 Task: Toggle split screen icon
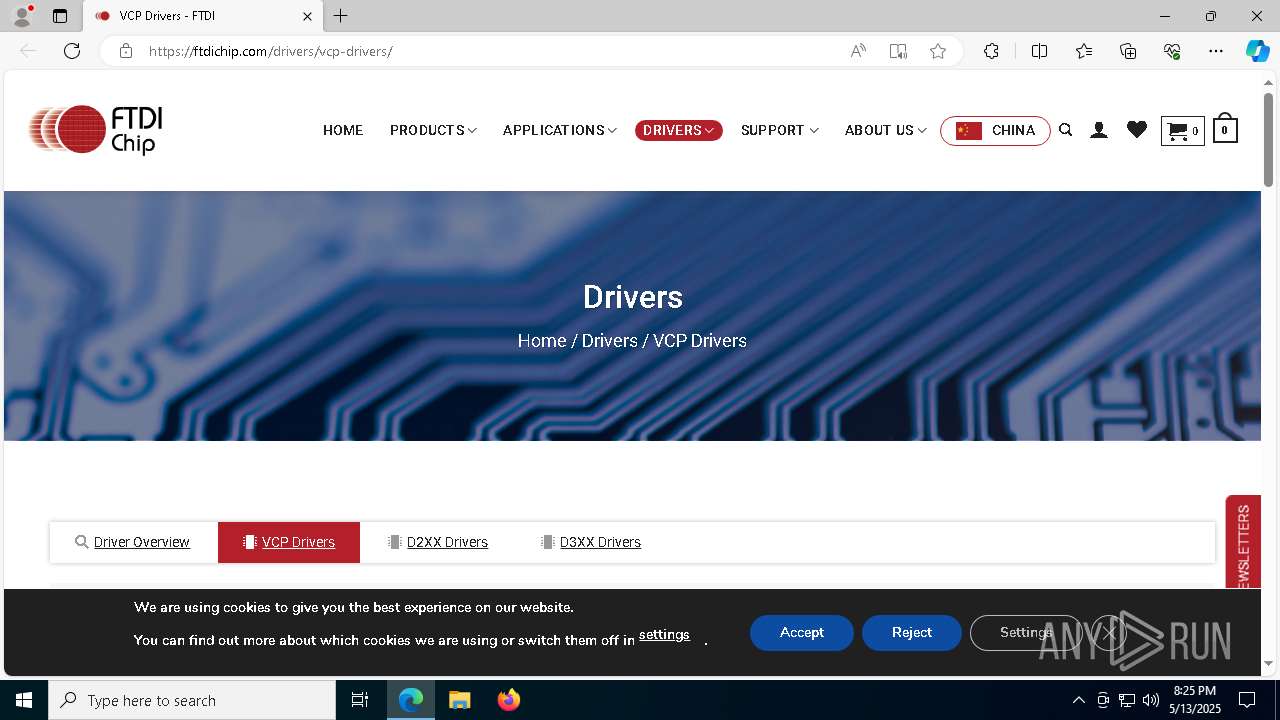click(1039, 51)
